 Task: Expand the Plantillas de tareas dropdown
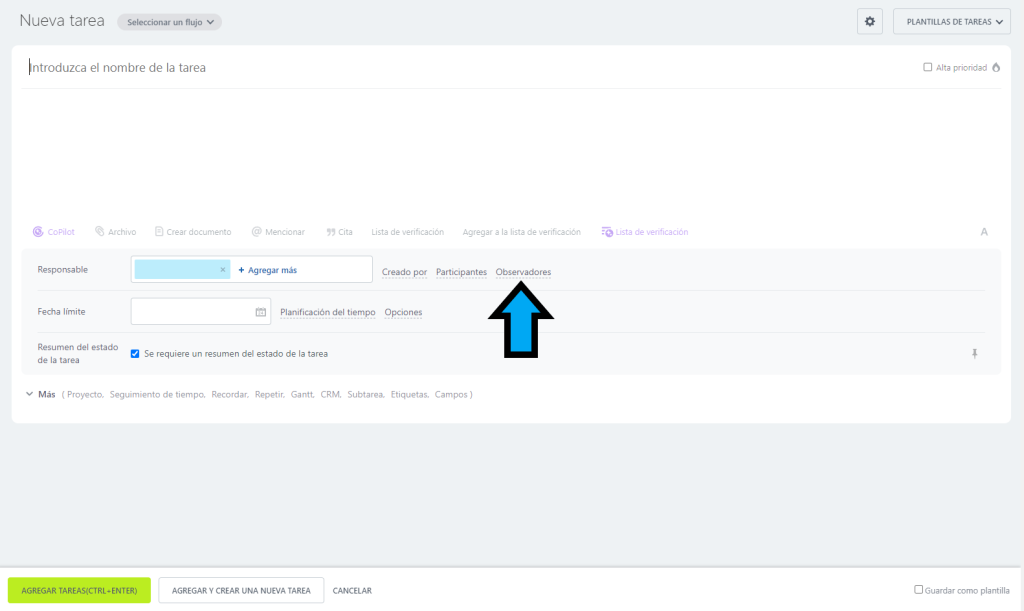951,21
